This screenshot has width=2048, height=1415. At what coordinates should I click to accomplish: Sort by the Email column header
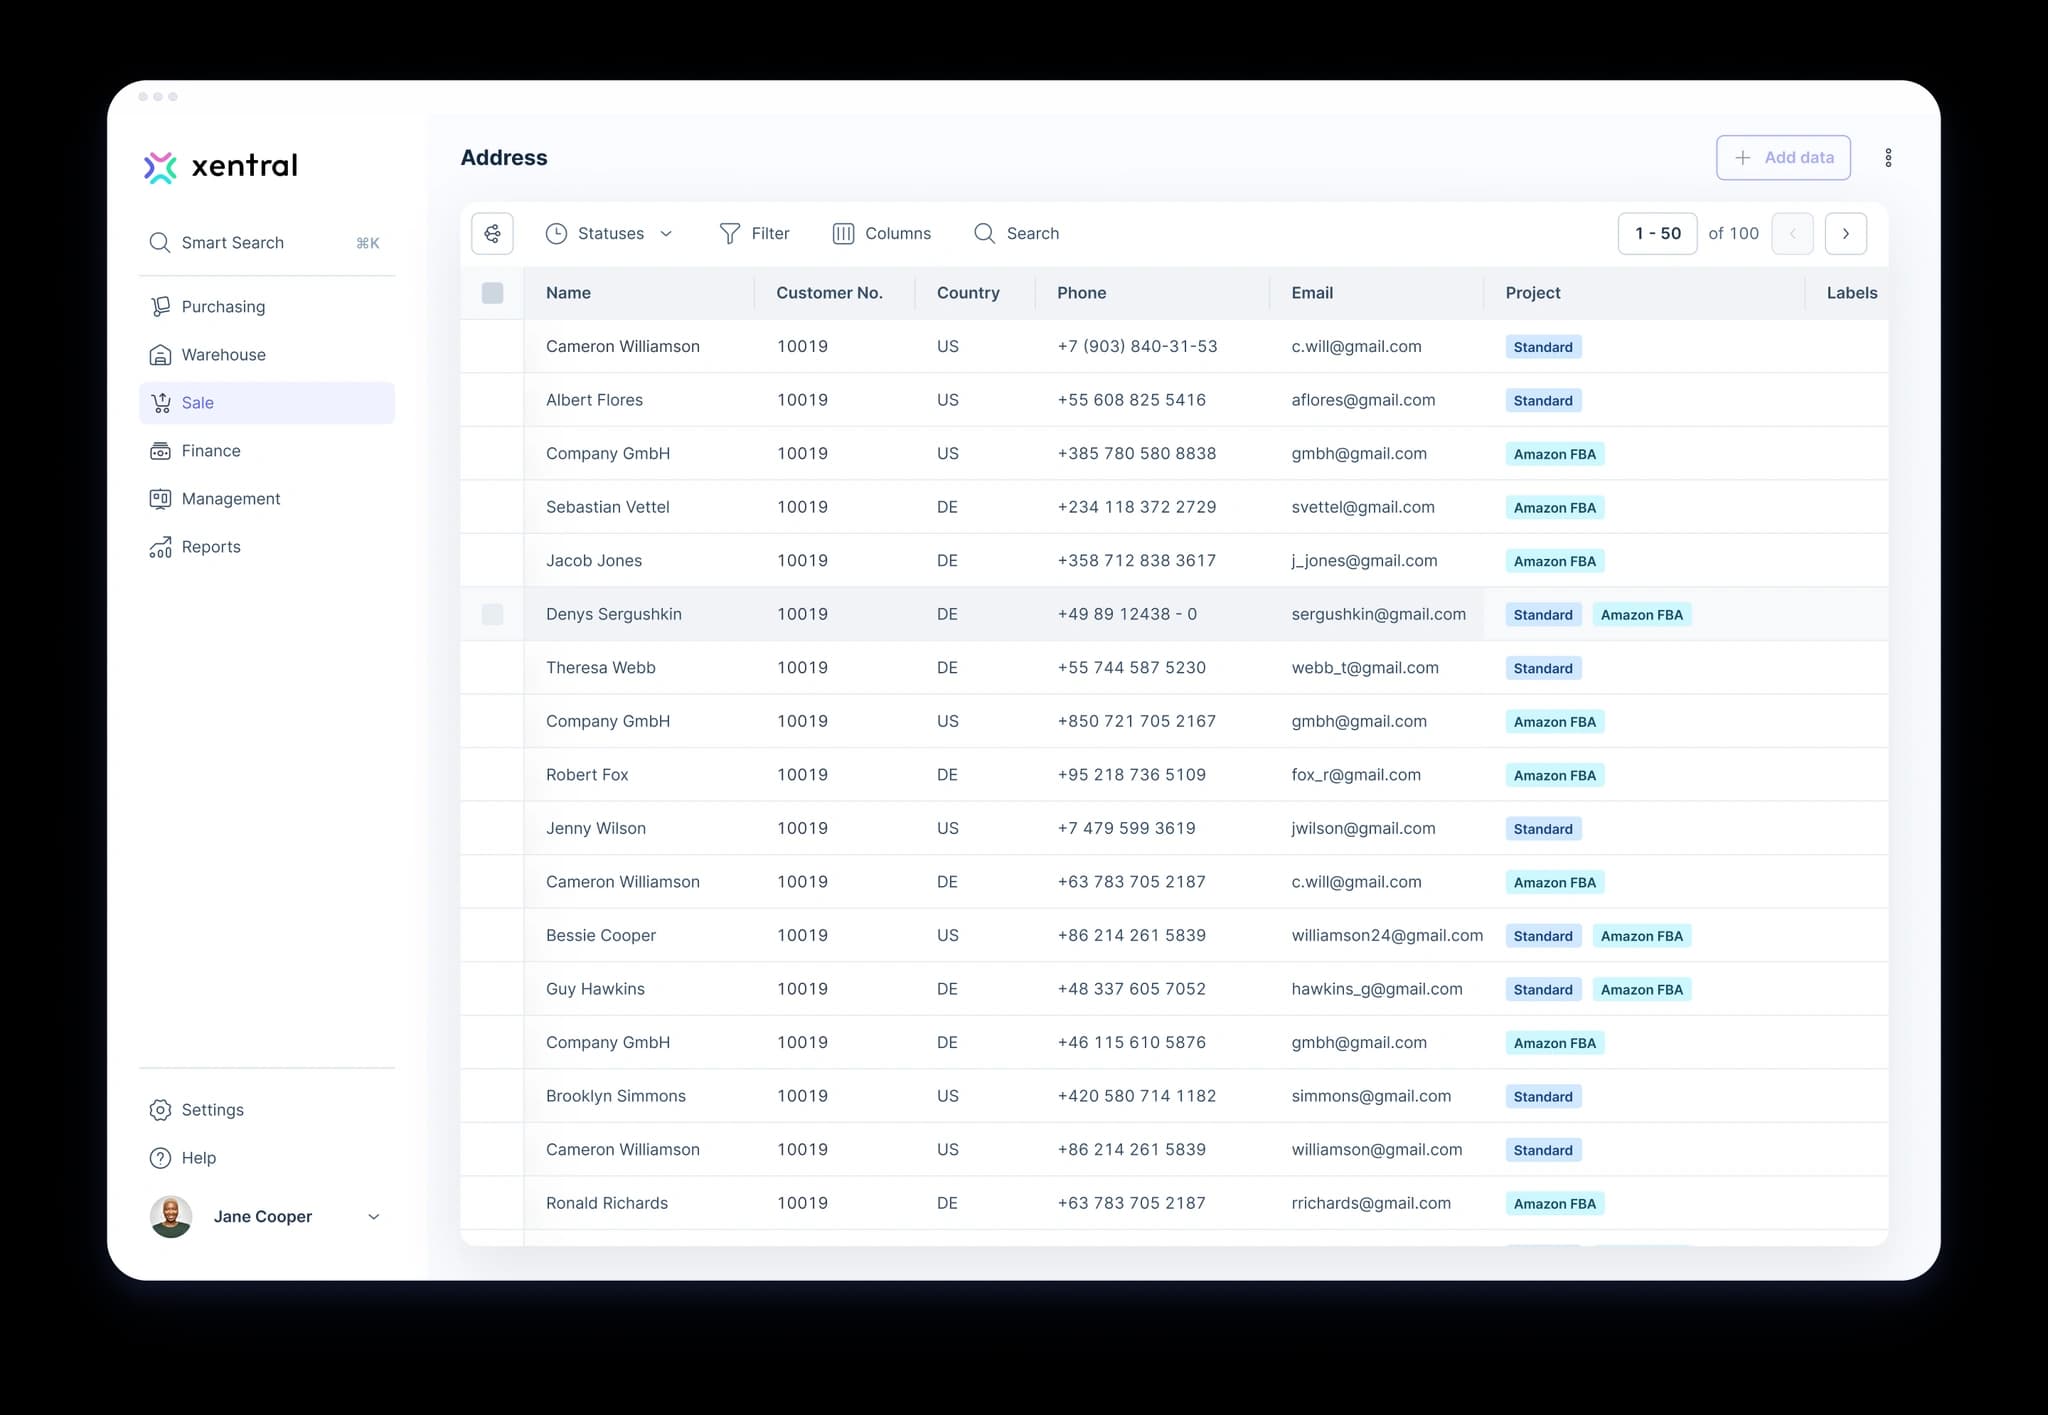tap(1312, 293)
